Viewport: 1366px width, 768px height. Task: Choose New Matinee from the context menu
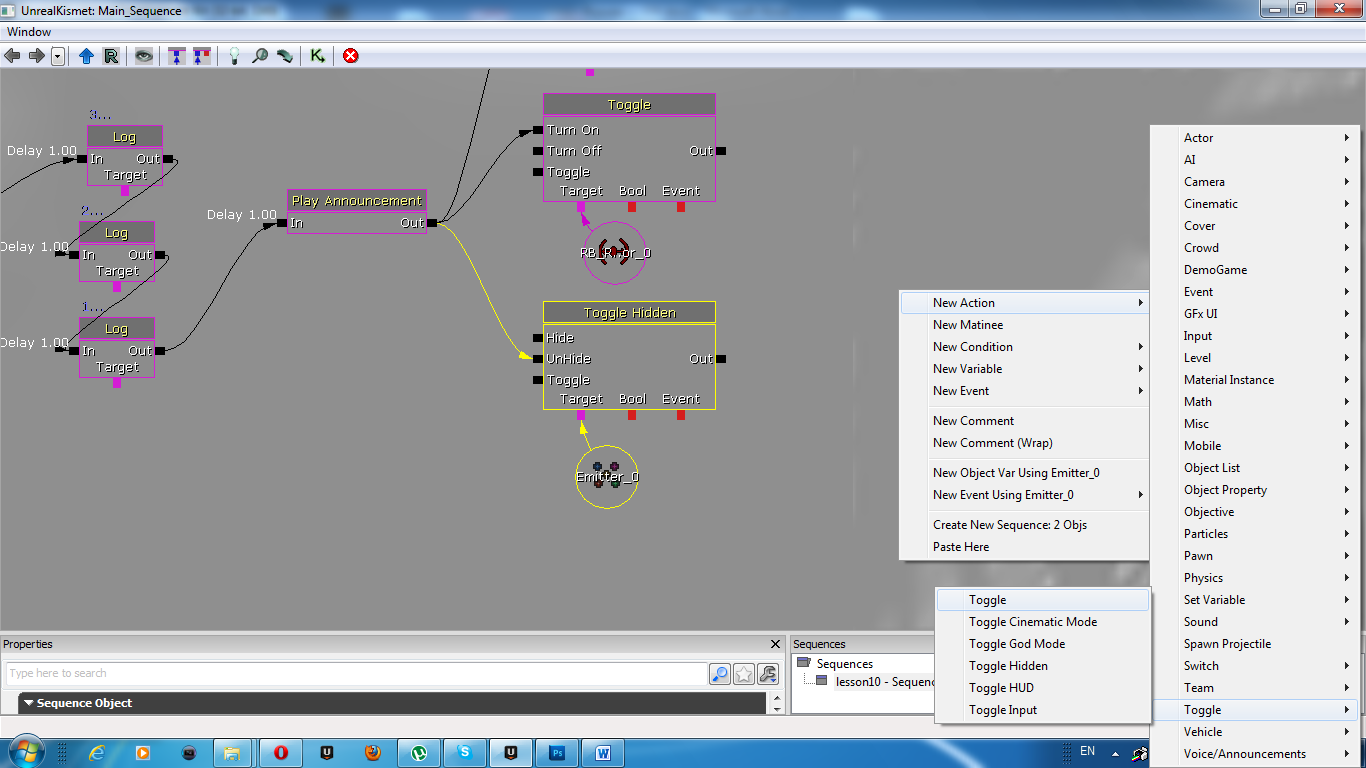click(1025, 325)
